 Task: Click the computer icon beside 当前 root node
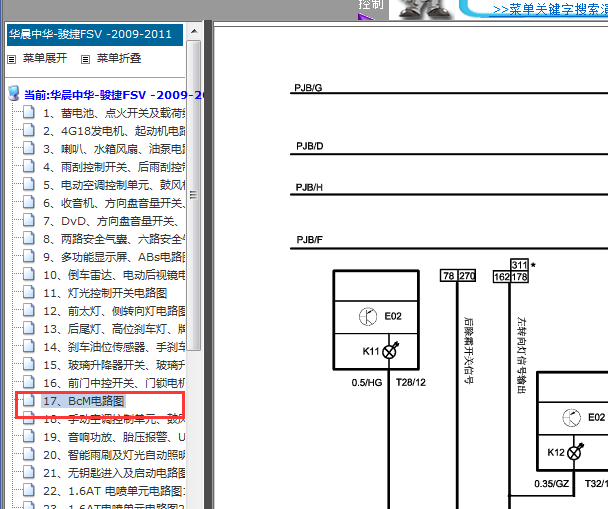(x=14, y=93)
